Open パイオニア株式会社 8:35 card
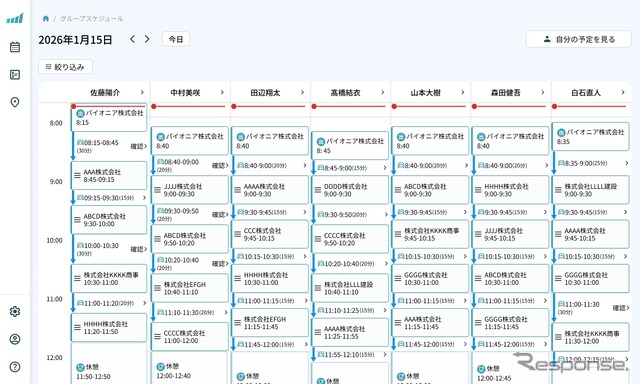 590,136
